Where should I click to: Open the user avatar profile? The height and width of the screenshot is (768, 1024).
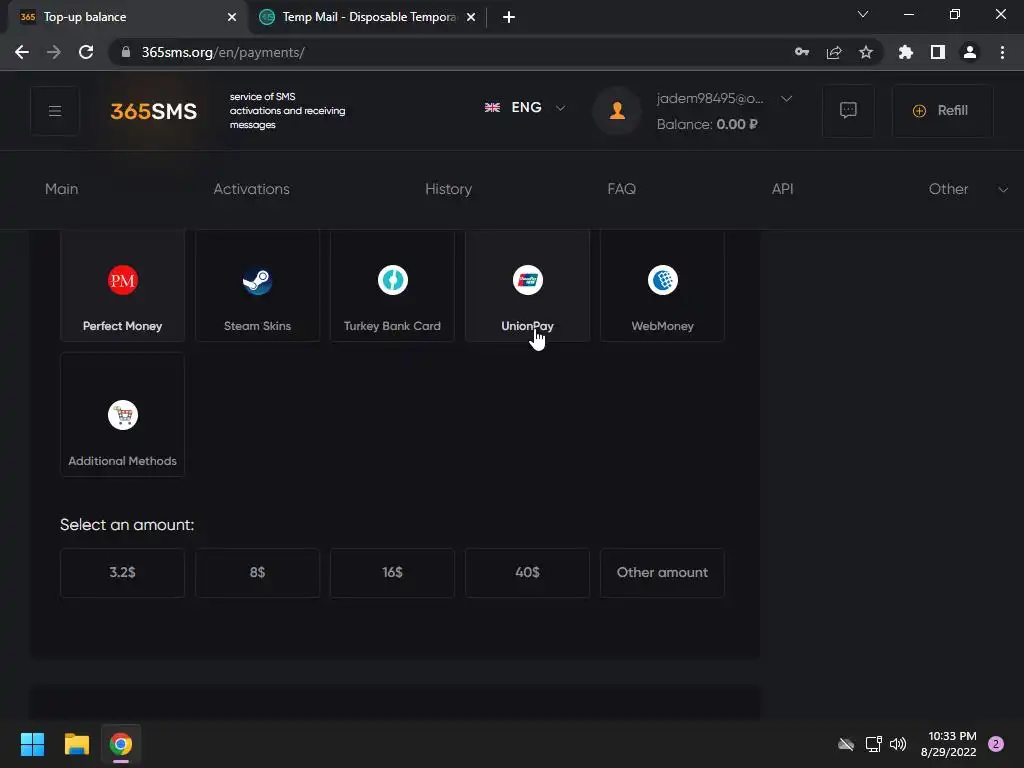(617, 111)
